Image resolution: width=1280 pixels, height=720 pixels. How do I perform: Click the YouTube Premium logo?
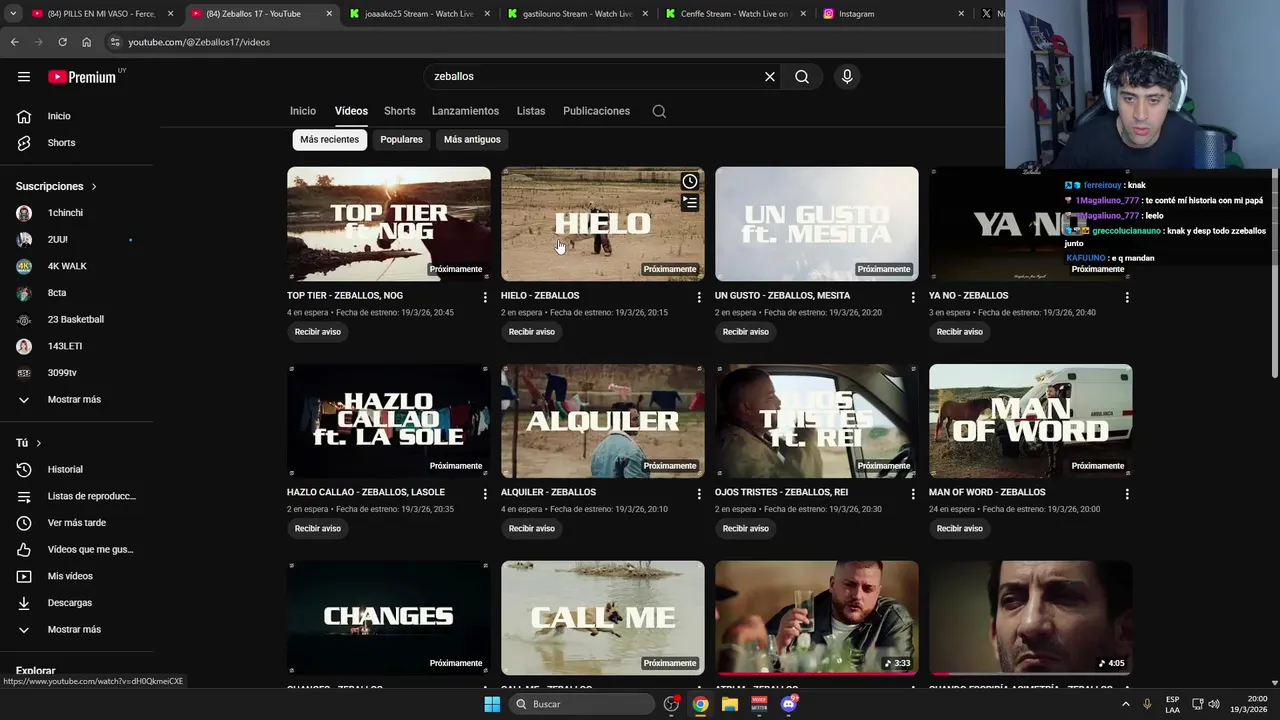[82, 77]
